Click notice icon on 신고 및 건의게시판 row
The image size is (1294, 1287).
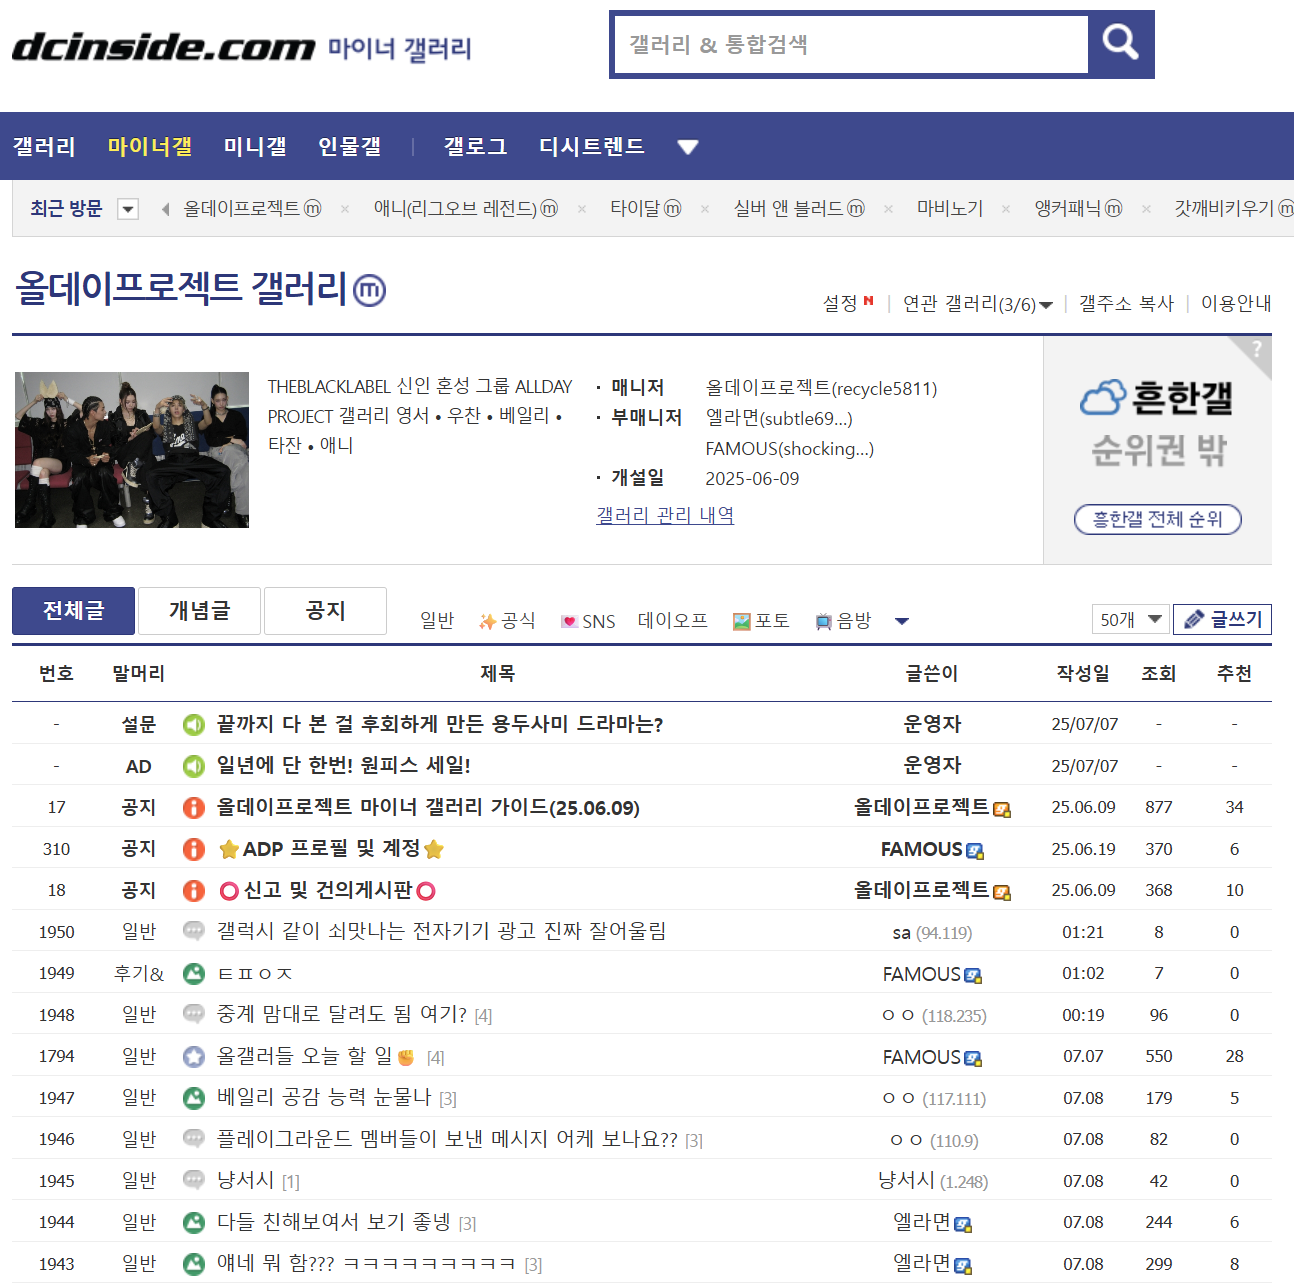pyautogui.click(x=194, y=891)
